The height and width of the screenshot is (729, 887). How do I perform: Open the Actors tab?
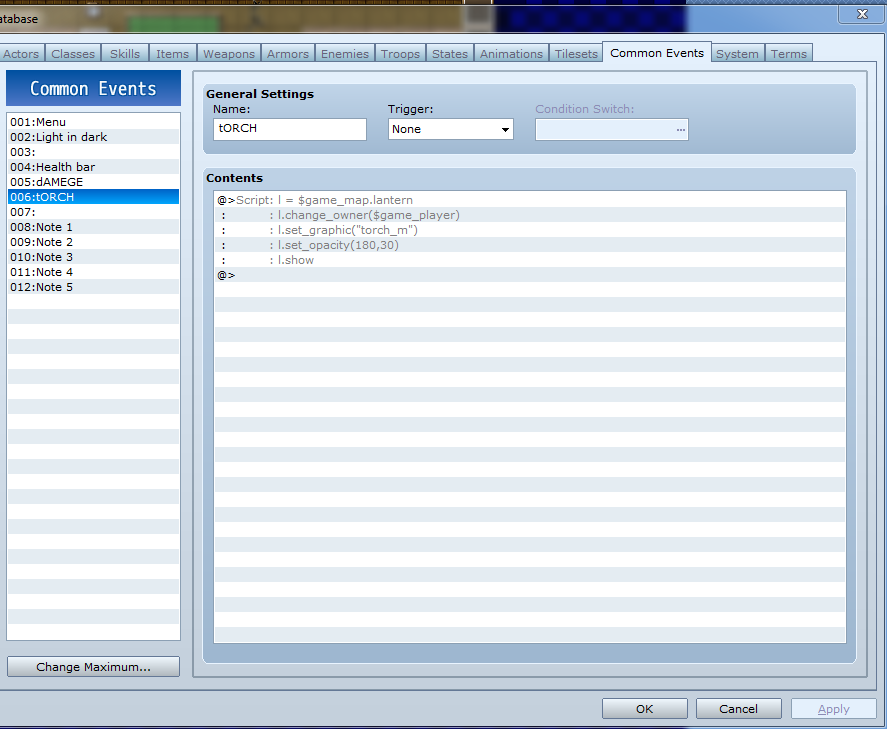click(x=21, y=54)
